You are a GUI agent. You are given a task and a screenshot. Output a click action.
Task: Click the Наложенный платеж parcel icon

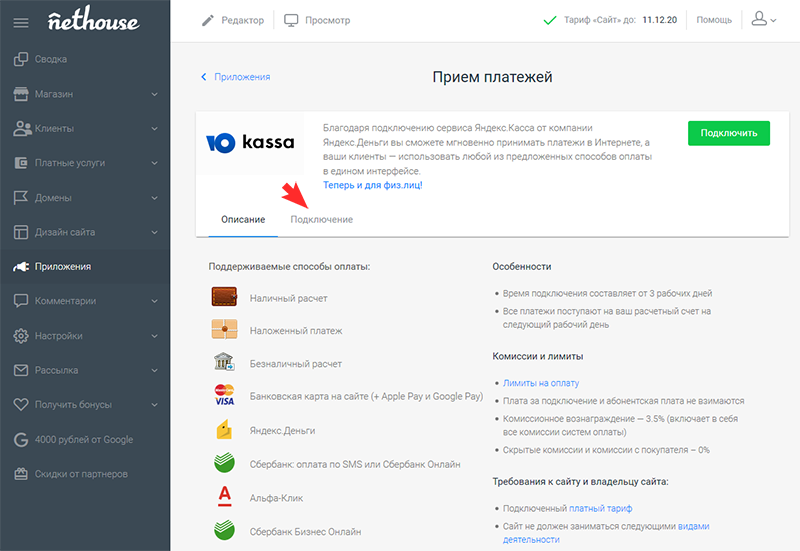click(224, 329)
